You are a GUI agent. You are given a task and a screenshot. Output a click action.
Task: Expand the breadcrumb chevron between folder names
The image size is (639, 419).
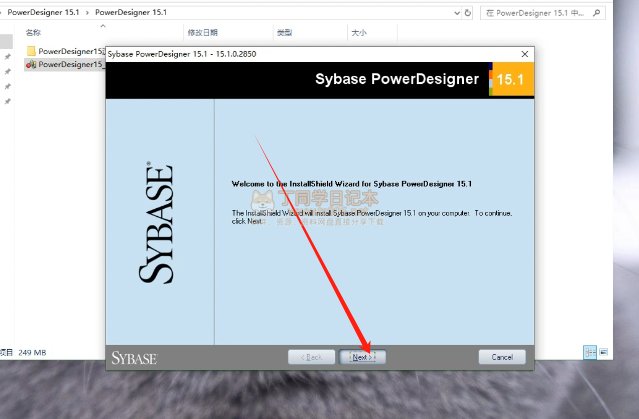[x=87, y=12]
